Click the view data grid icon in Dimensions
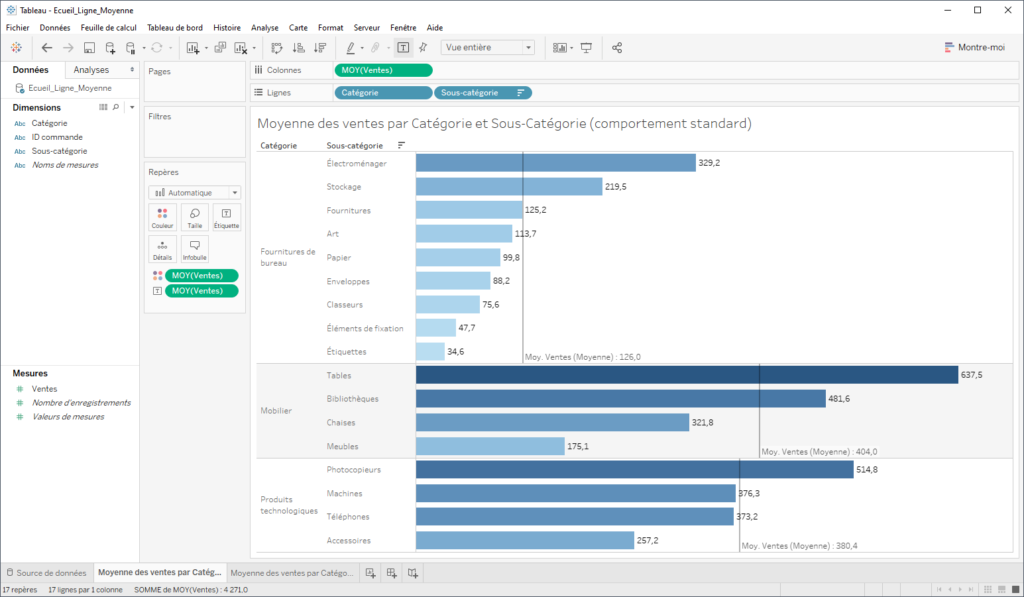The height and width of the screenshot is (597, 1024). pyautogui.click(x=103, y=107)
